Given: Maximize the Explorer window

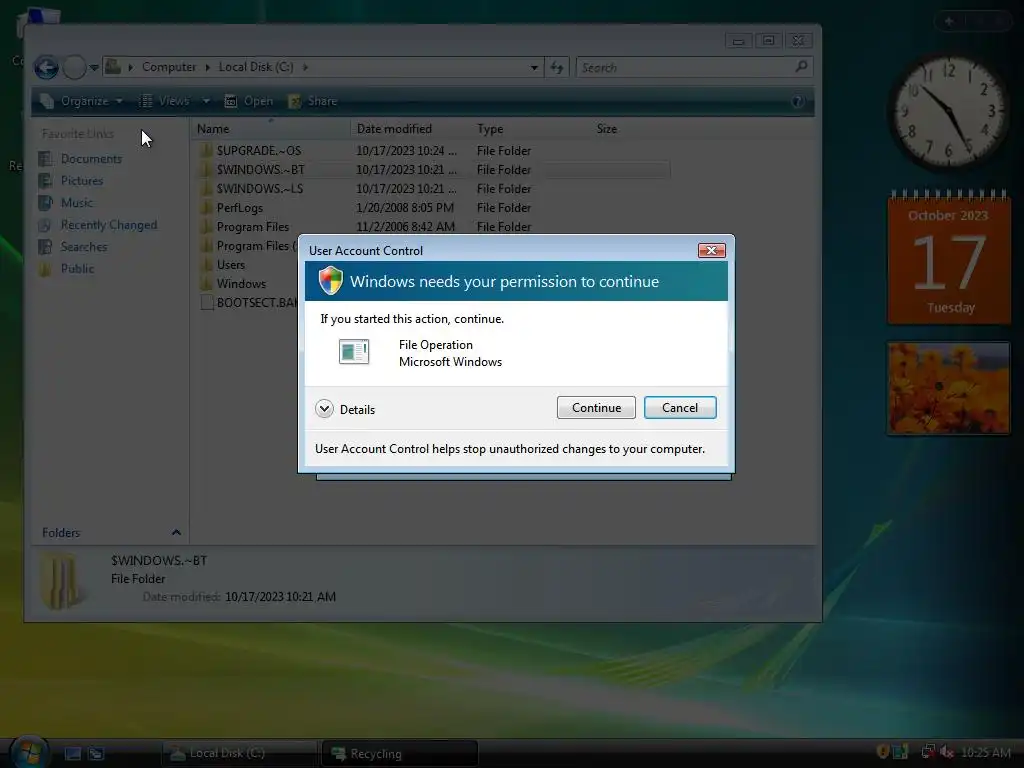Looking at the screenshot, I should click(769, 40).
